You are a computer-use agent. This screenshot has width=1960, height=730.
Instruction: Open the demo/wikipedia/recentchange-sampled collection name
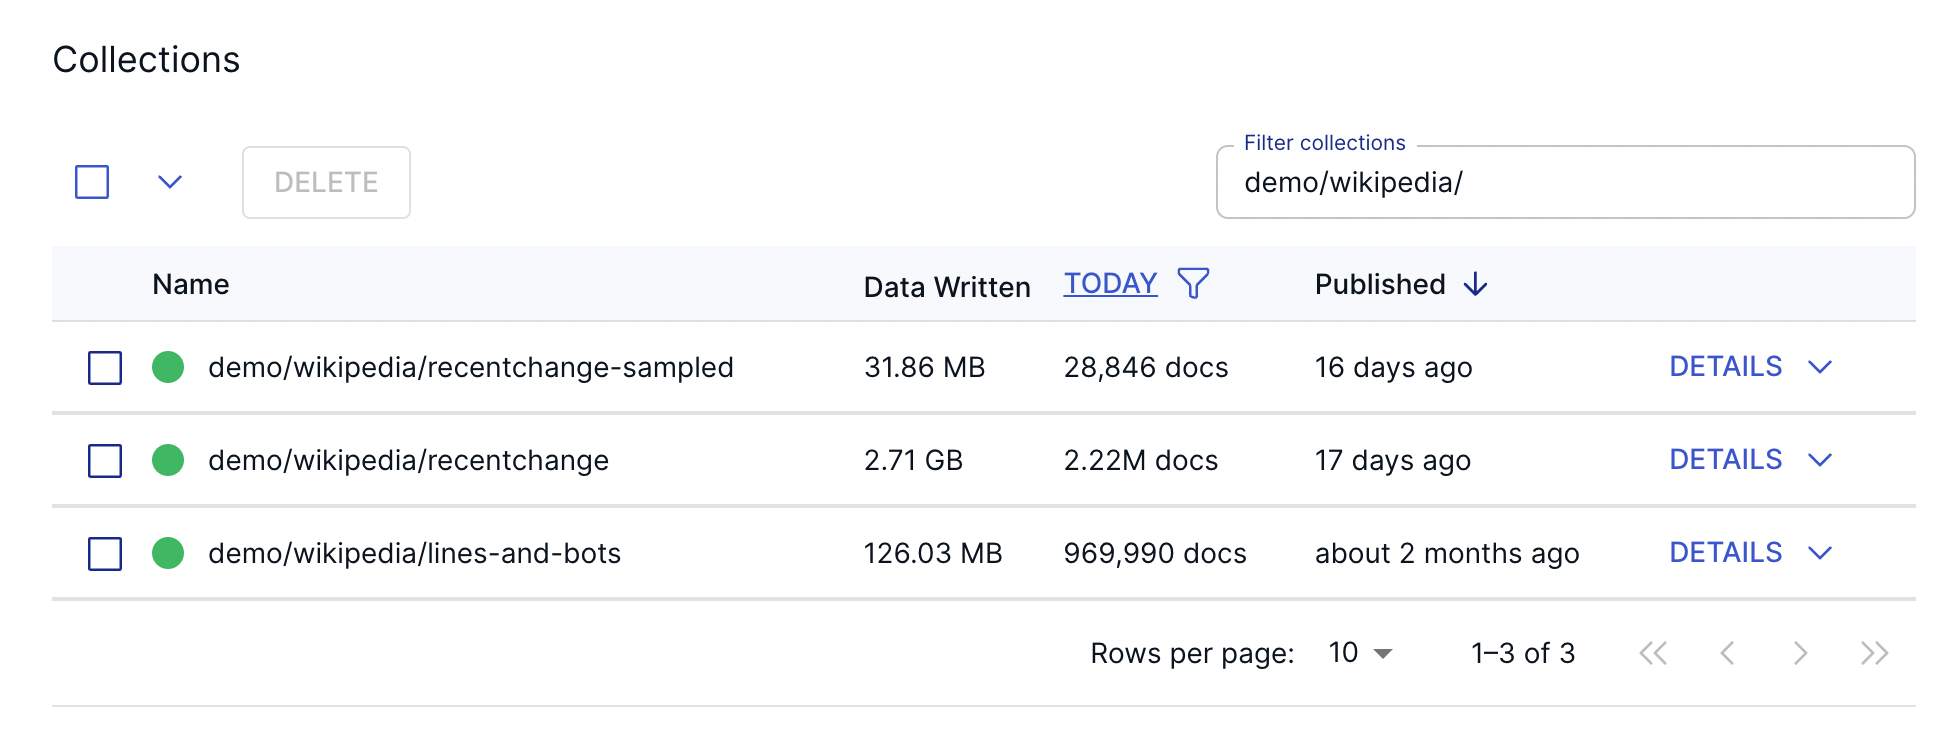click(470, 367)
